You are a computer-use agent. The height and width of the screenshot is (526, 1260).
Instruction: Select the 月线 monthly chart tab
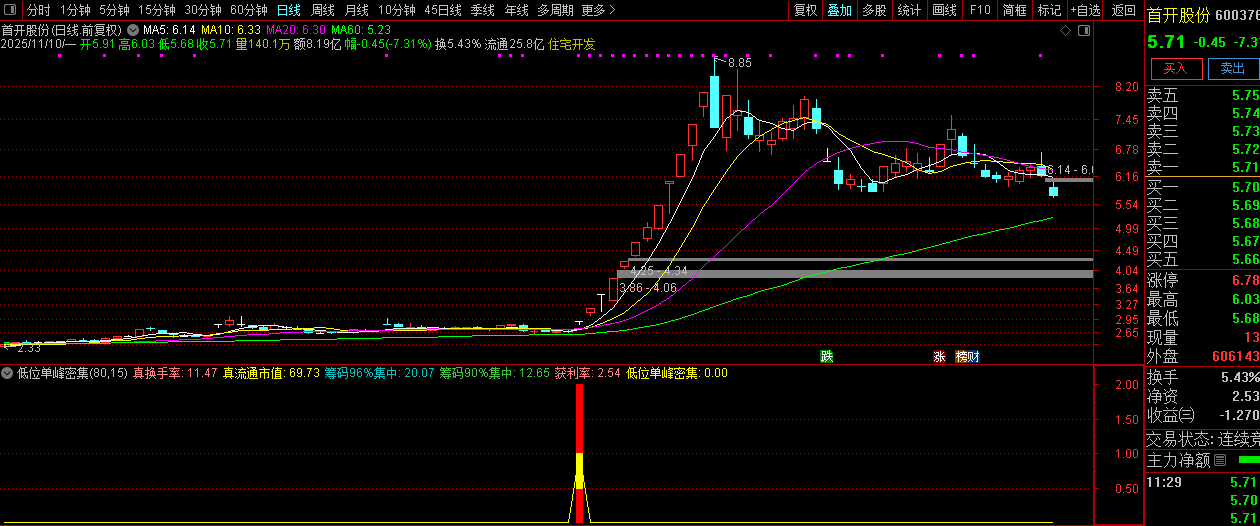tap(356, 10)
